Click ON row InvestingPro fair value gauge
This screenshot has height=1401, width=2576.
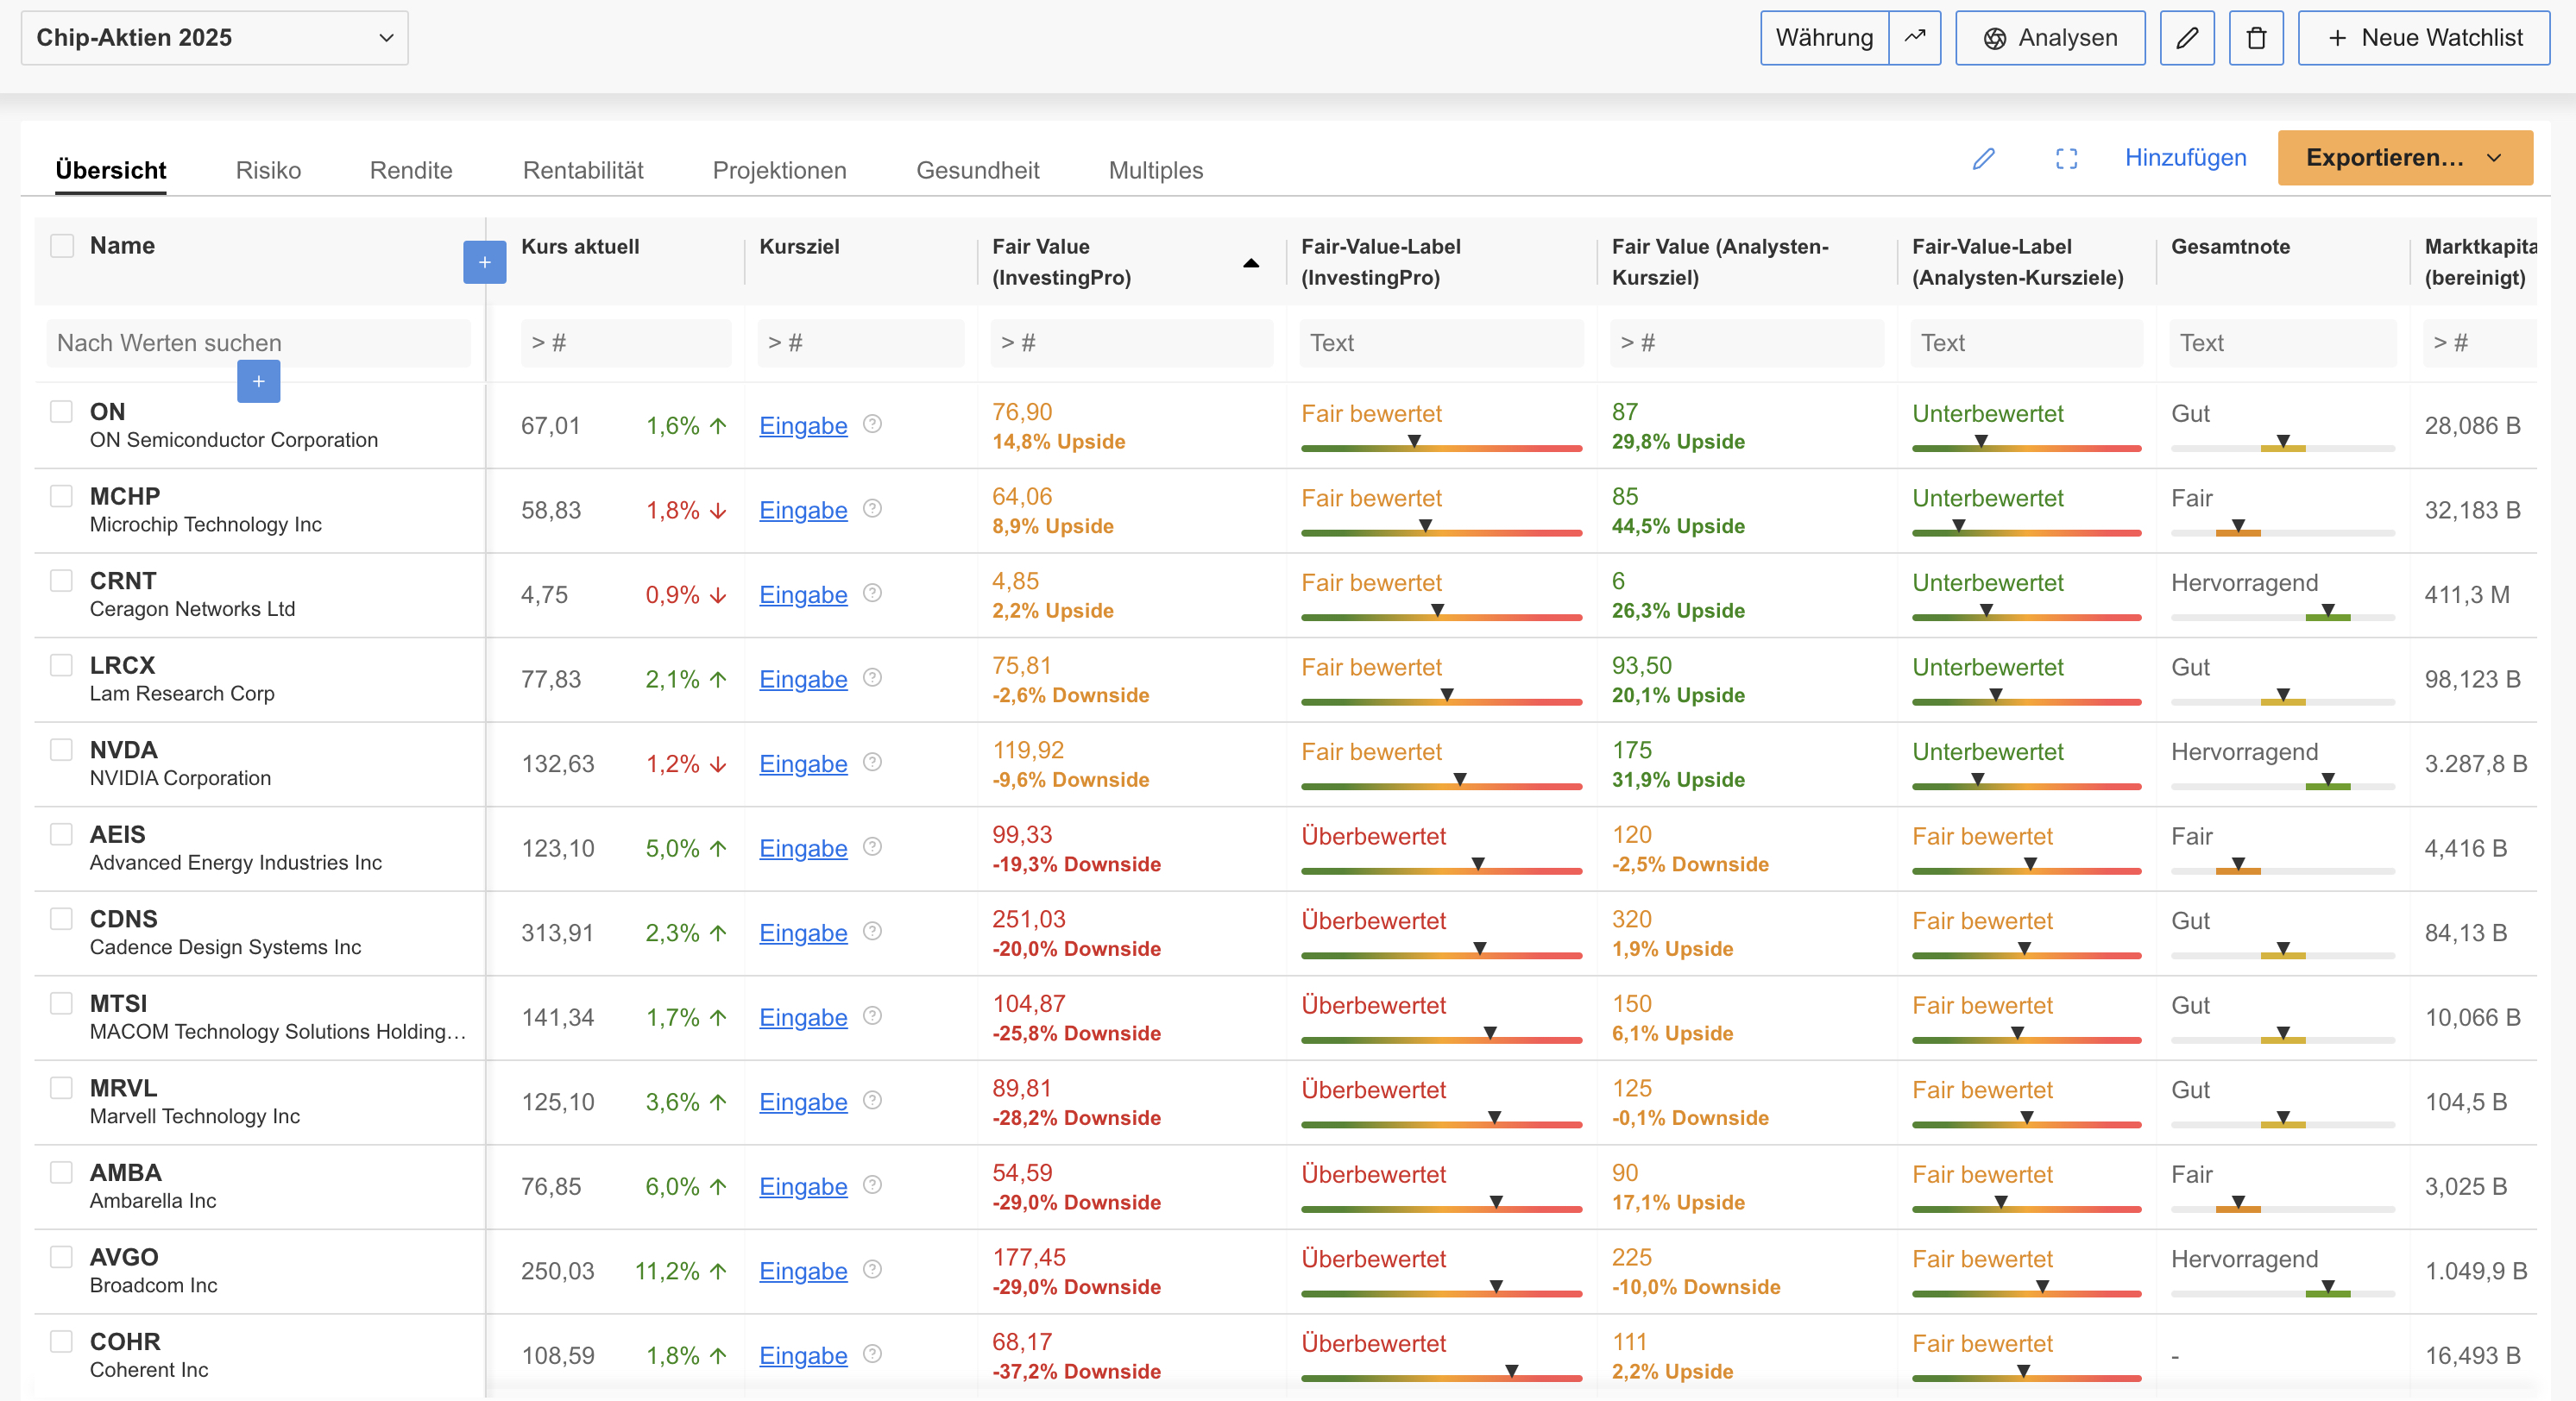1441,443
